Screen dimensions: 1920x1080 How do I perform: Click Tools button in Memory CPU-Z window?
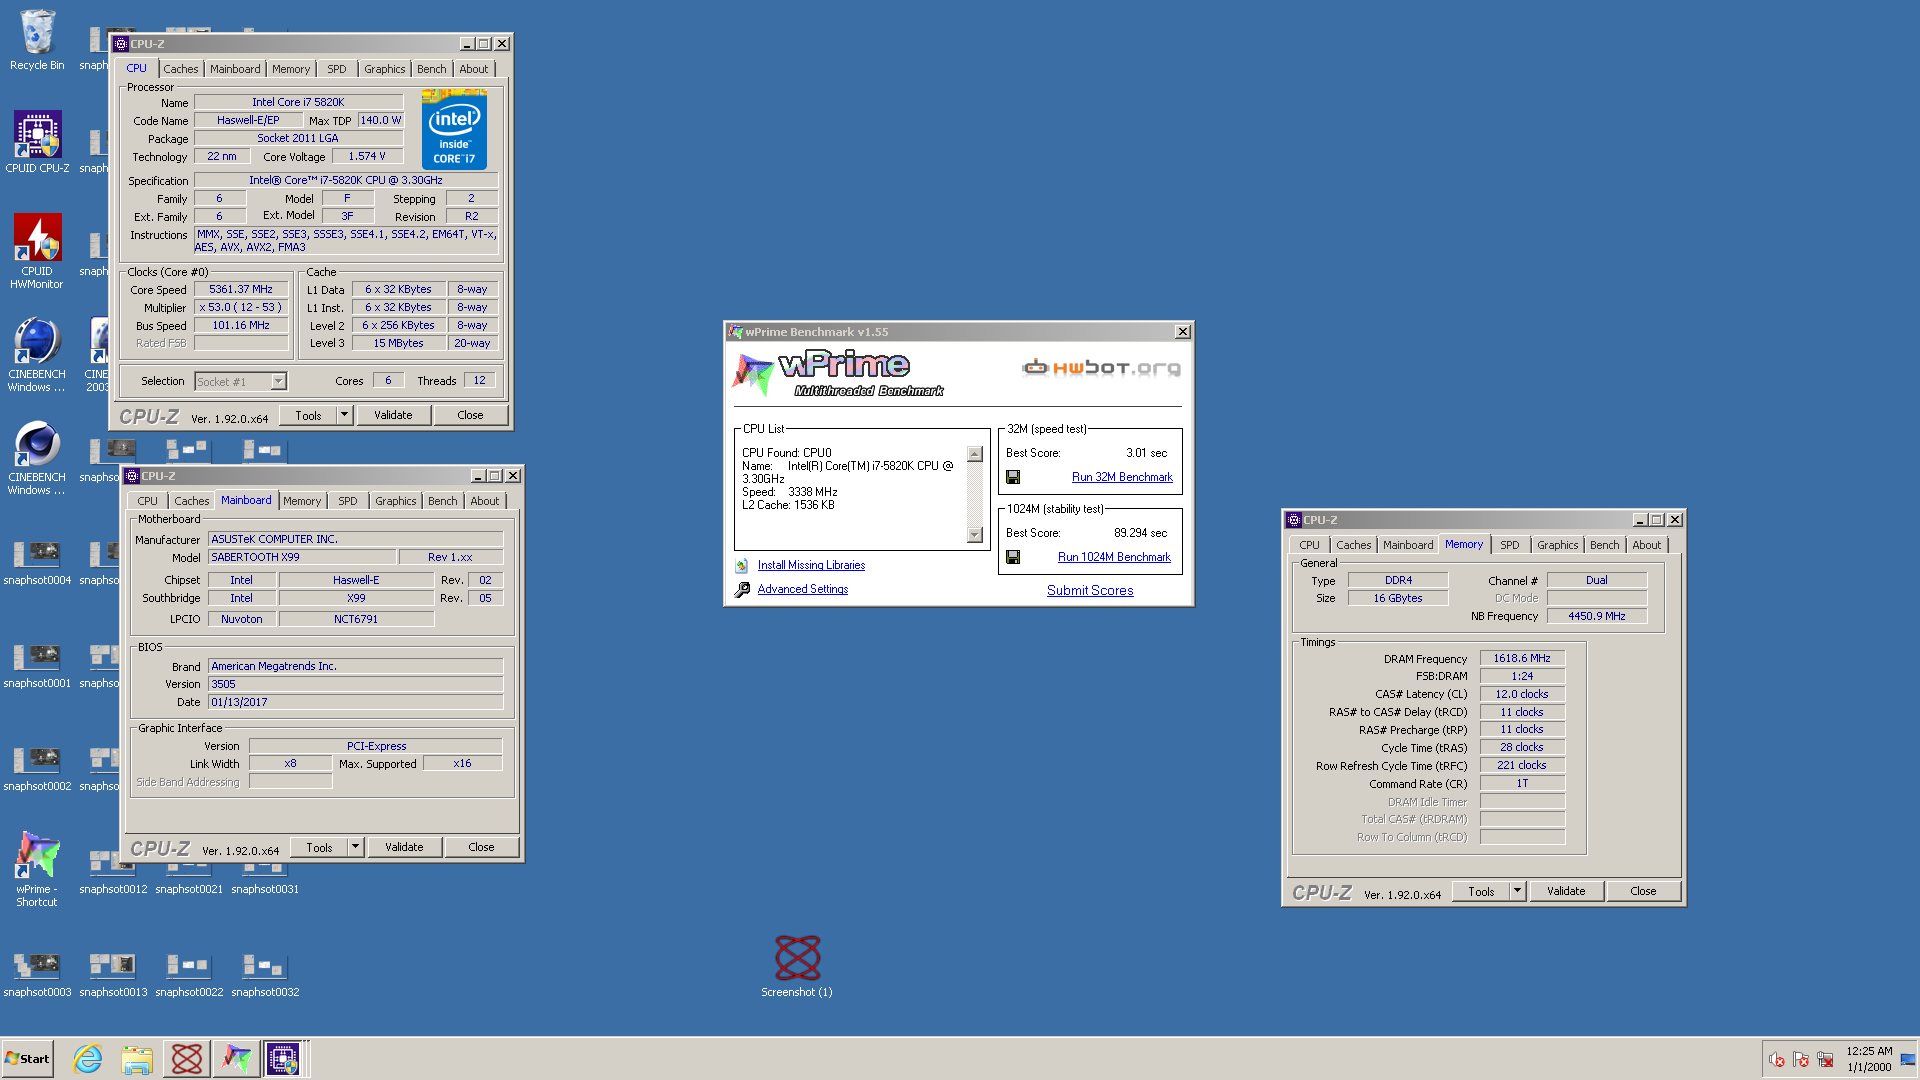click(x=1482, y=891)
